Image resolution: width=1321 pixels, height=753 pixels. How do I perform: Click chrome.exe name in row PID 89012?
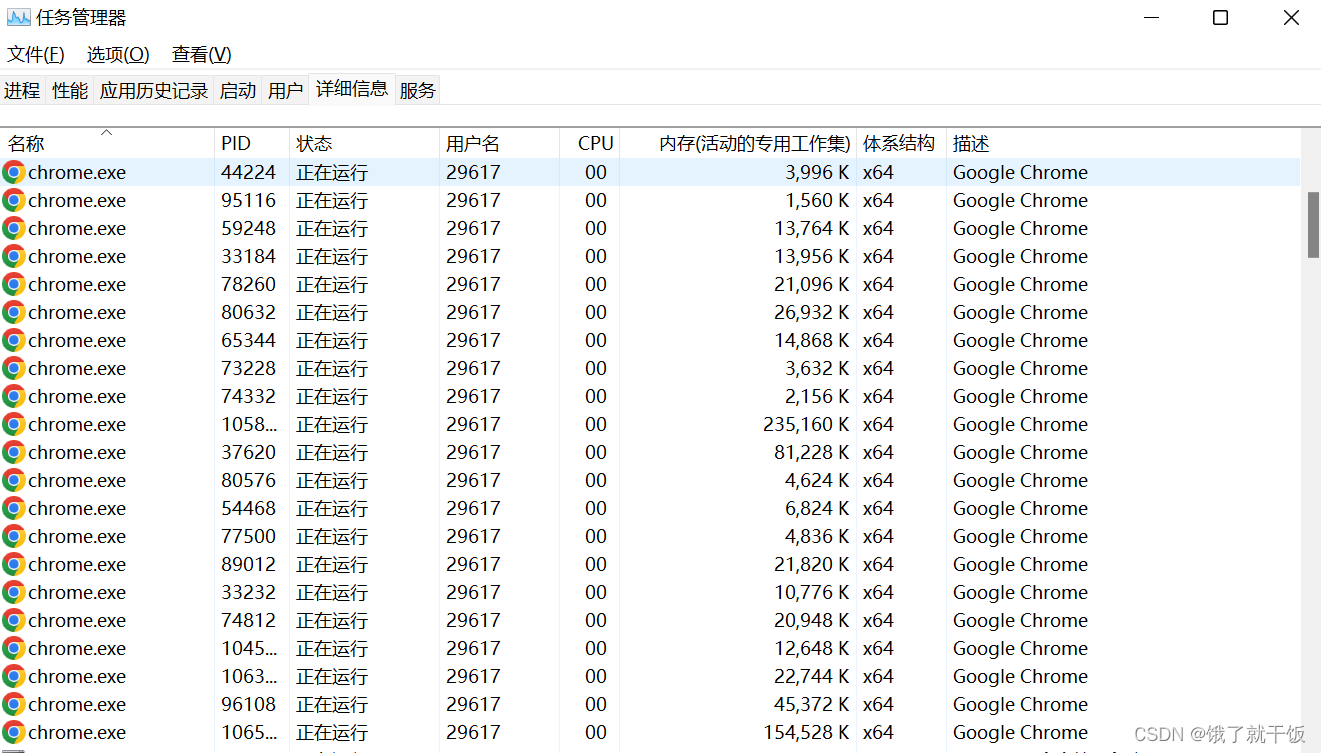(77, 564)
